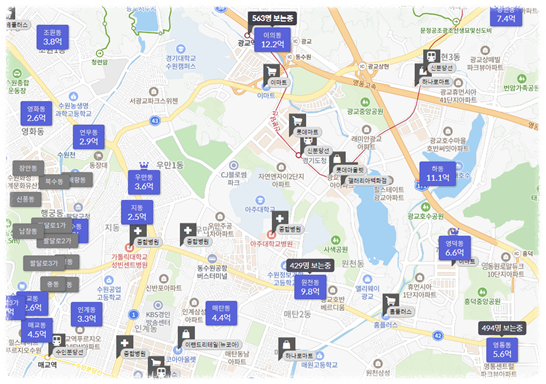The width and height of the screenshot is (546, 384).
Task: Select the 신분당선 subway icon near 경기도청
Action: 308,141
